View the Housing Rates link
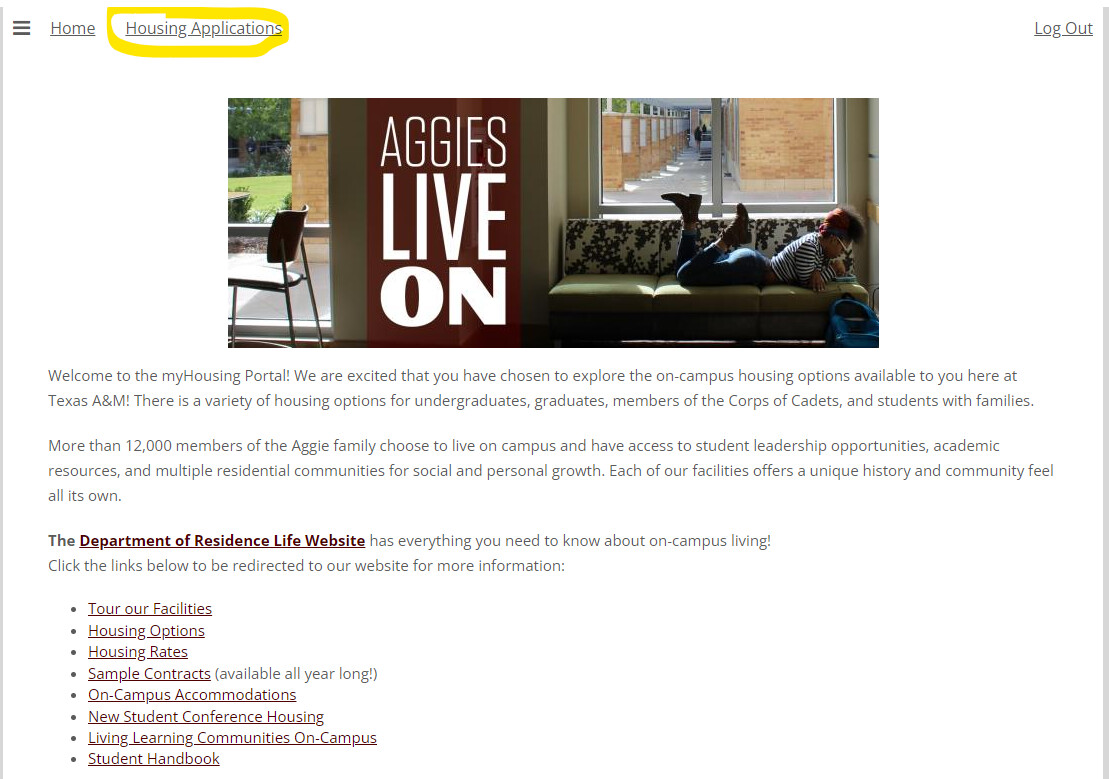Viewport: 1109px width, 779px height. 138,652
